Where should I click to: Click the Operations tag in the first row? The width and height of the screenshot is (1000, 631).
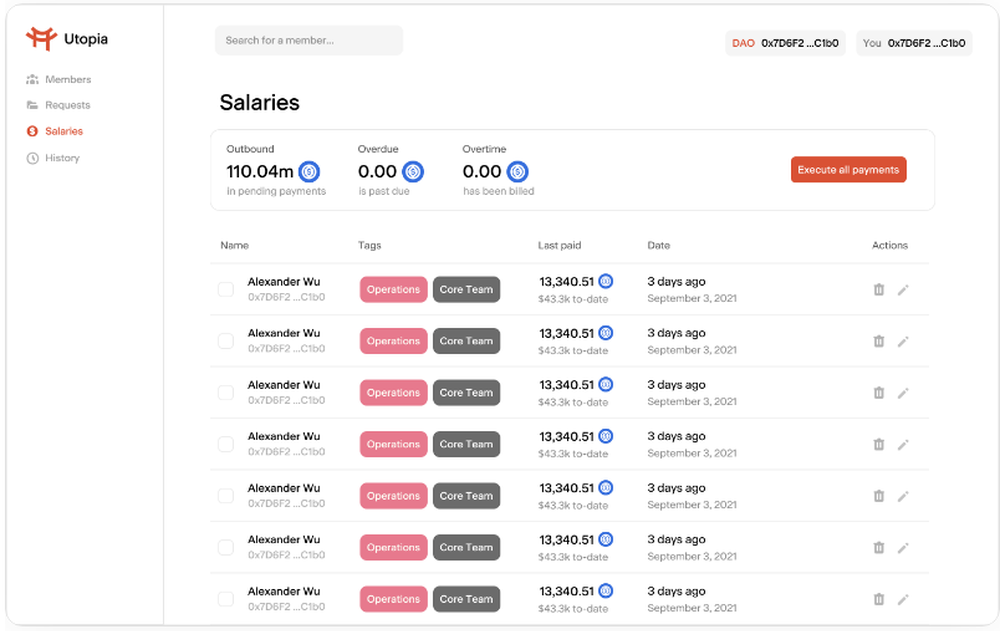tap(393, 290)
